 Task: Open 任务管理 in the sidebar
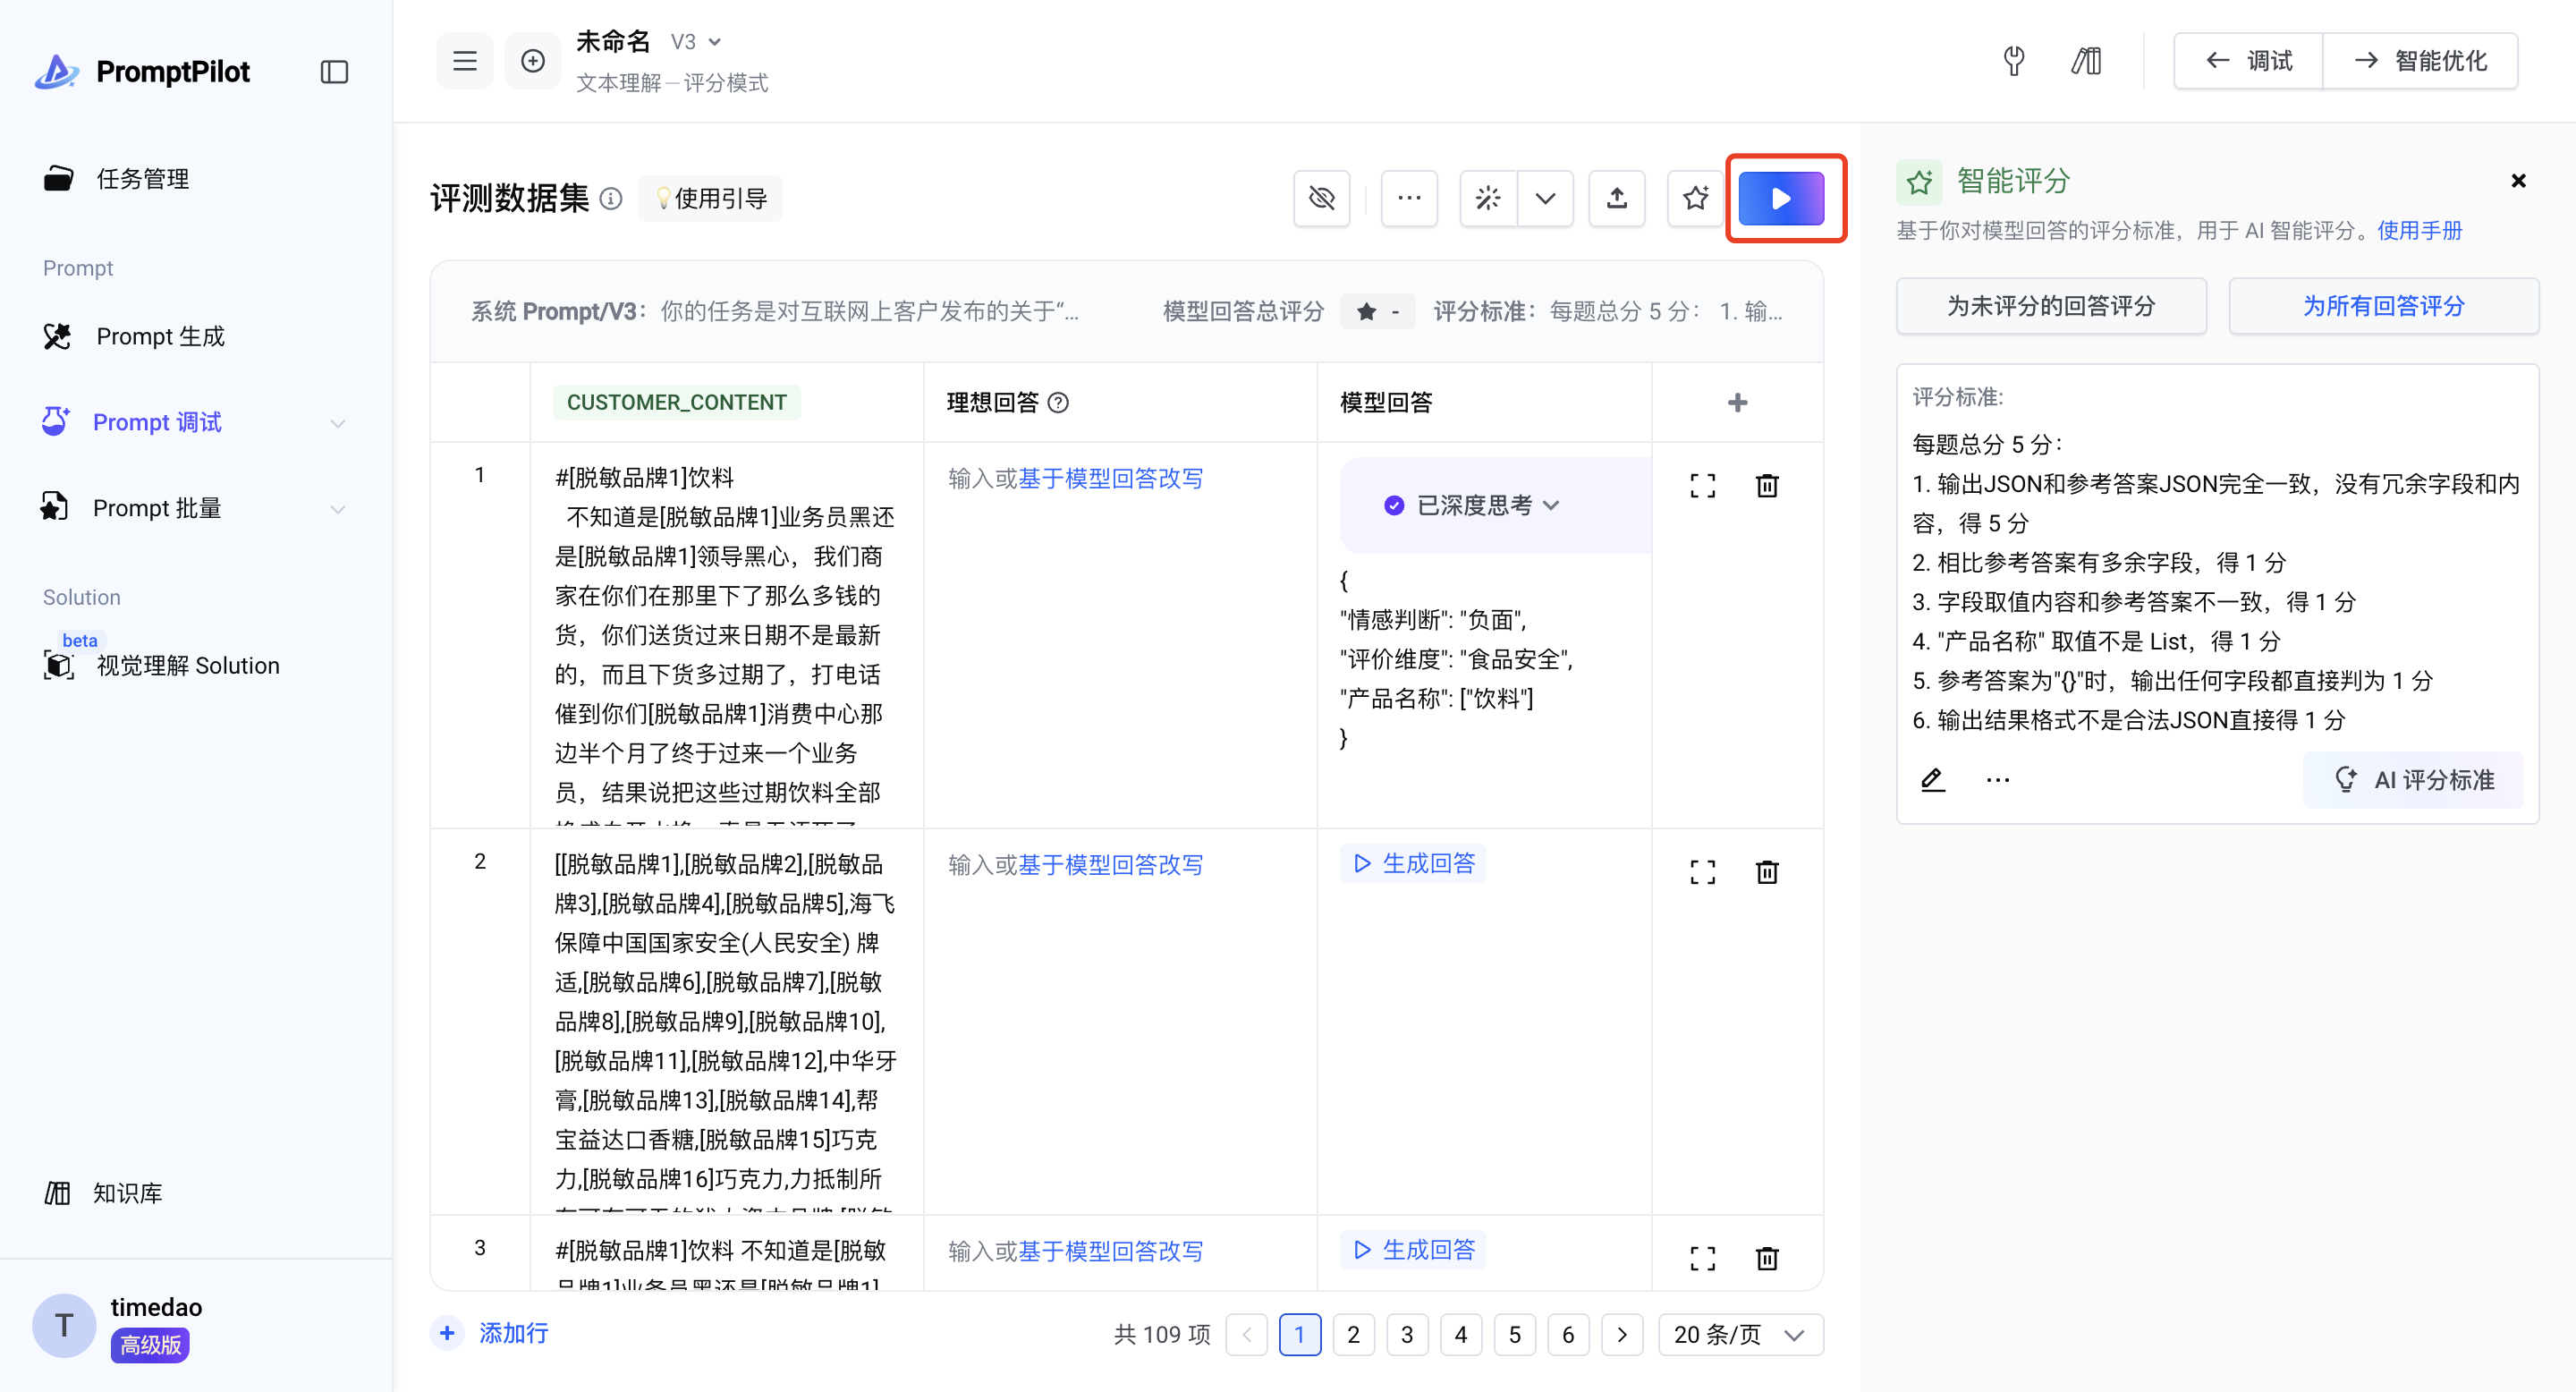pyautogui.click(x=143, y=179)
